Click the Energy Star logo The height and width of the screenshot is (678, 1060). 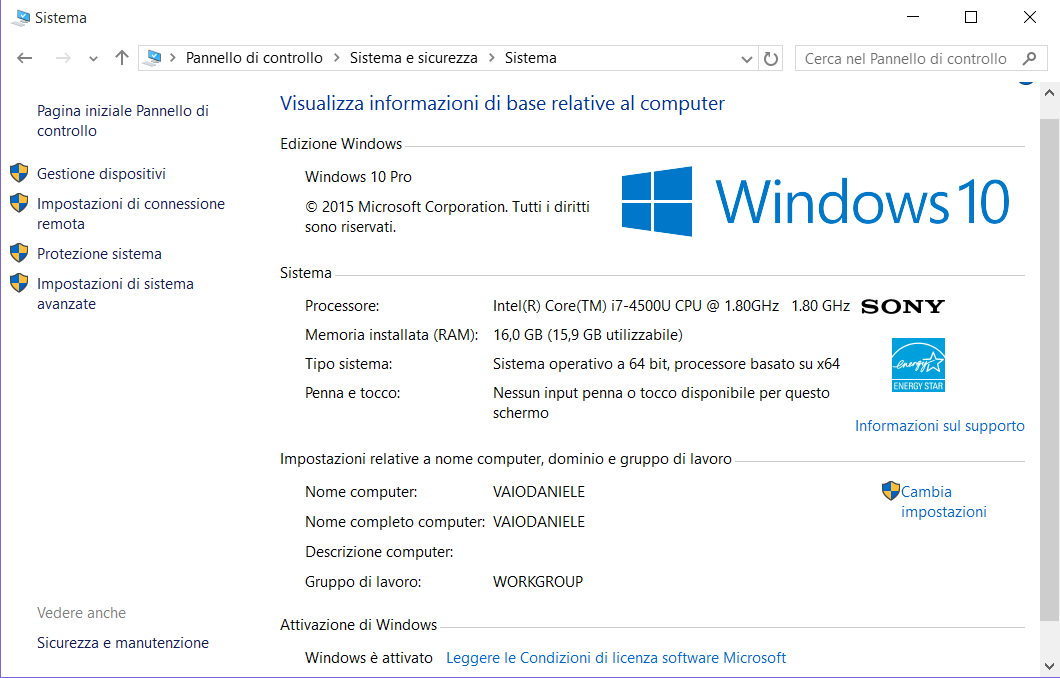pos(918,365)
